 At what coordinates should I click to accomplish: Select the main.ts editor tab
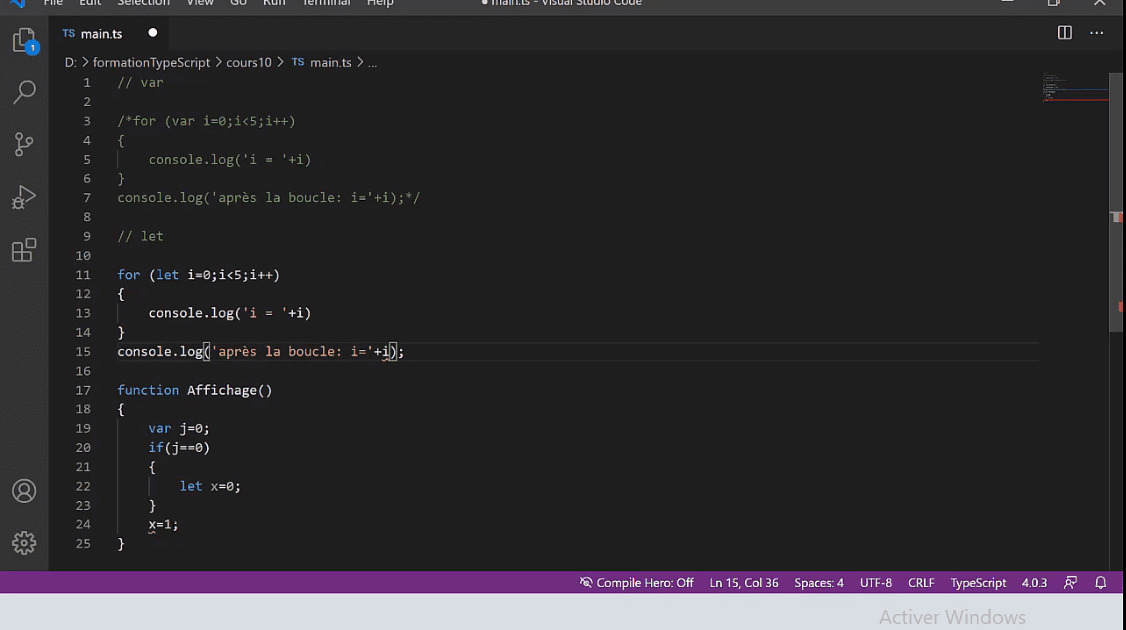click(x=101, y=33)
